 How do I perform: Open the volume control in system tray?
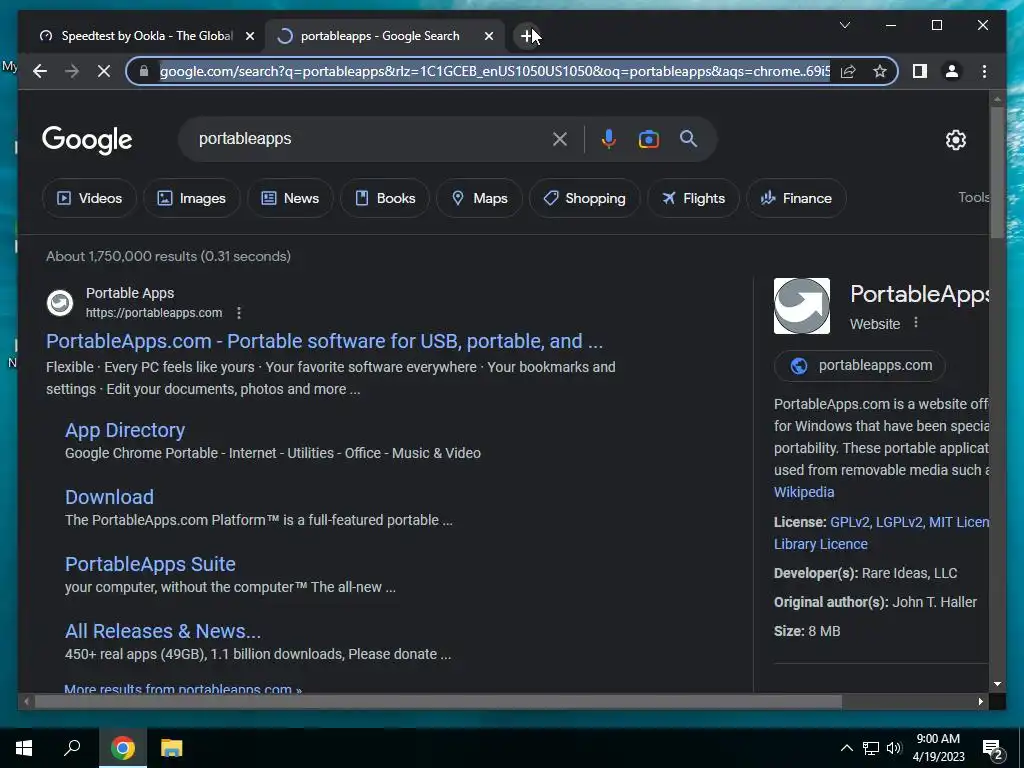point(894,748)
